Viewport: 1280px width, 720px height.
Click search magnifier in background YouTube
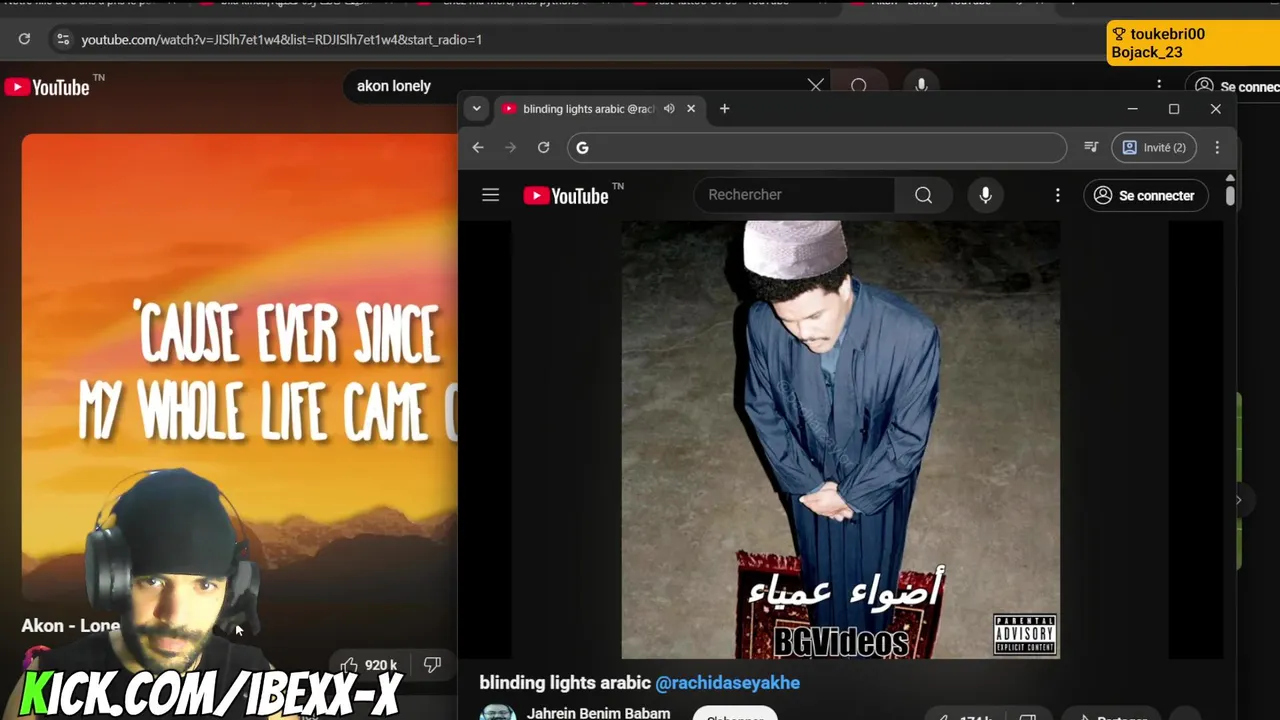click(858, 86)
